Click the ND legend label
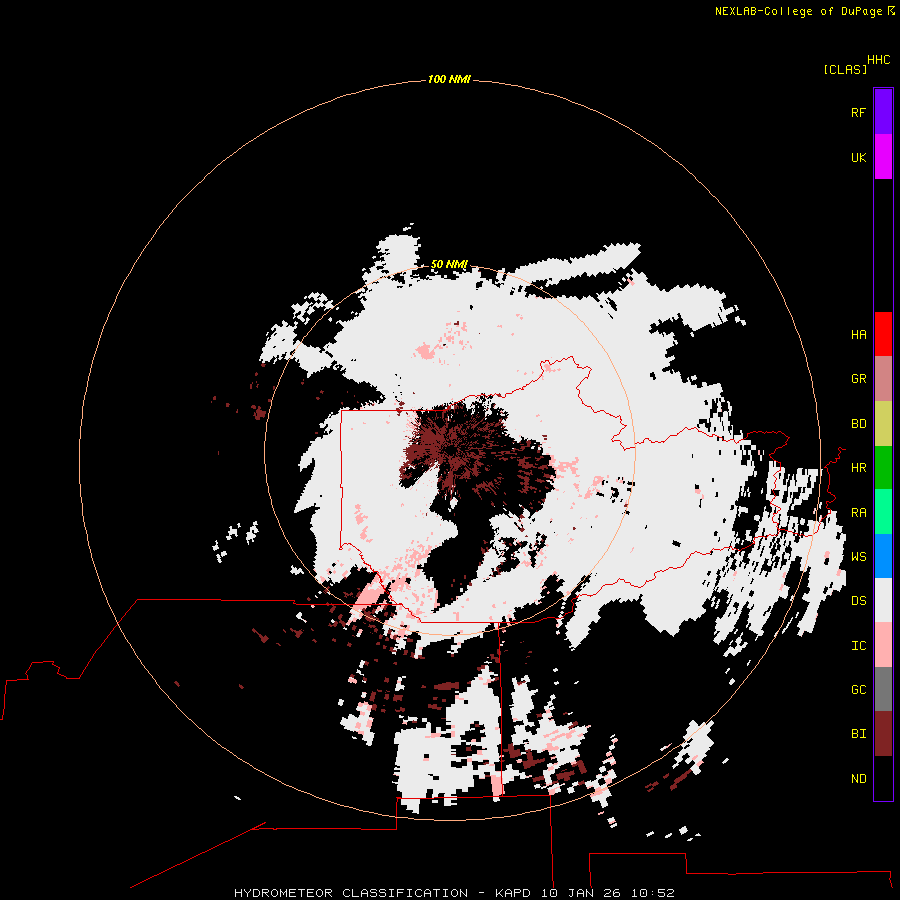900x900 pixels. click(858, 779)
